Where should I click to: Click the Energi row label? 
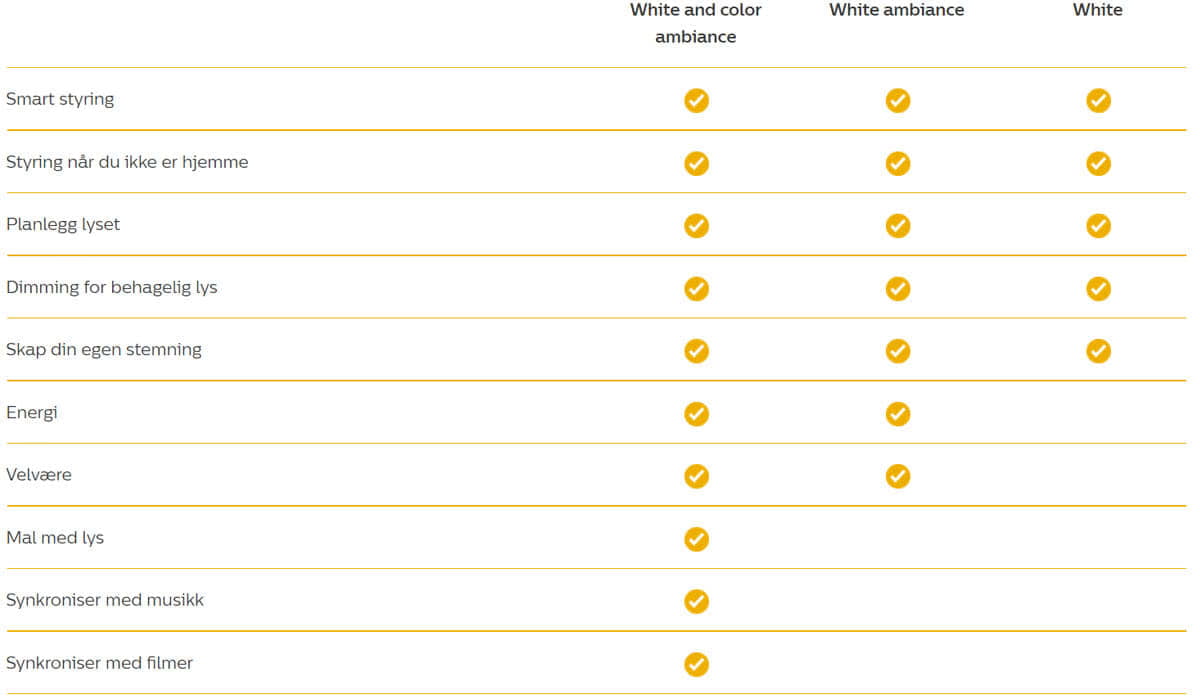pos(32,412)
